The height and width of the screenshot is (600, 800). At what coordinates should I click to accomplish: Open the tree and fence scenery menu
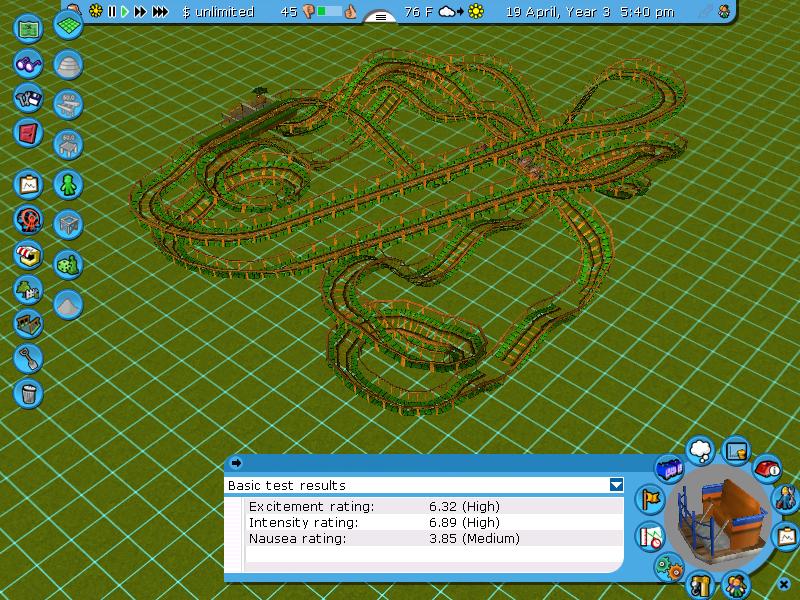tap(28, 289)
